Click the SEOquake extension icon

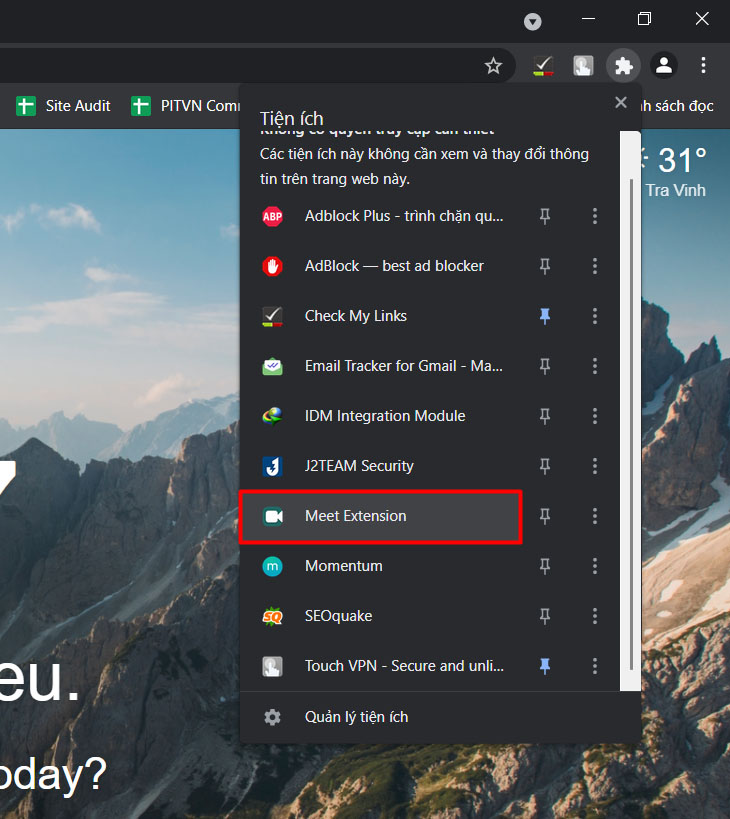272,616
